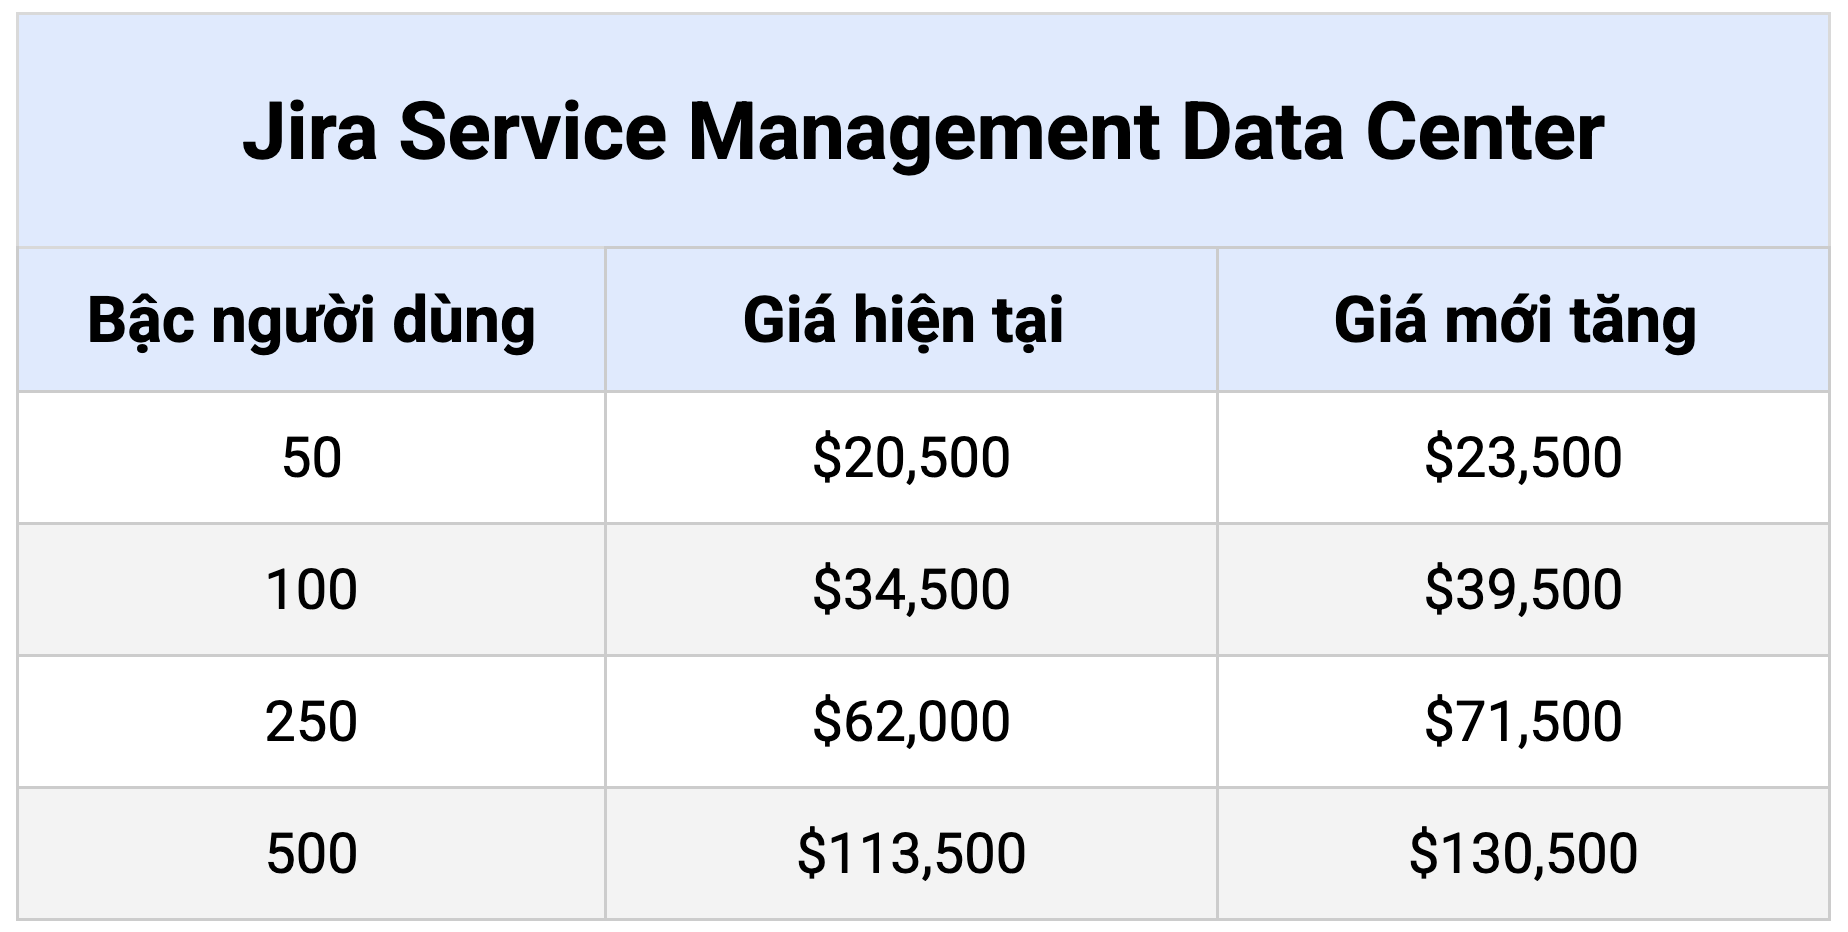Click the $62,000 current price cell
1848x932 pixels.
point(911,722)
